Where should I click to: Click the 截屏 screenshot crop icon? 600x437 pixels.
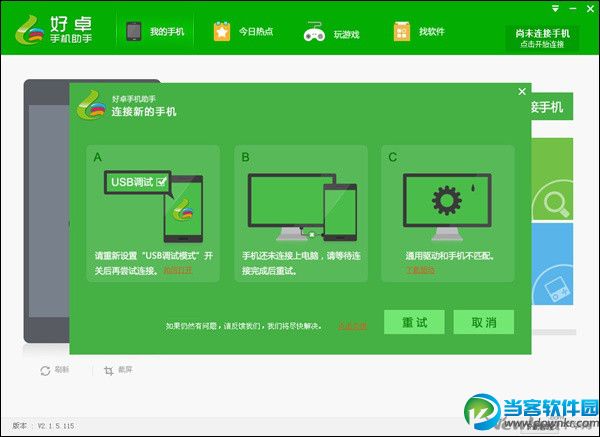tap(109, 370)
